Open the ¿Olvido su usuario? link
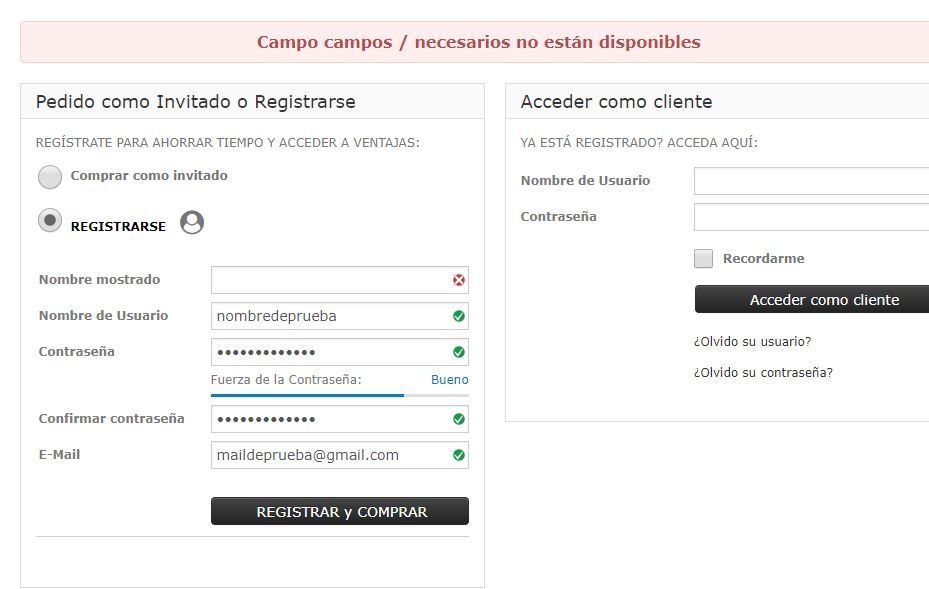The width and height of the screenshot is (929, 589). [752, 341]
